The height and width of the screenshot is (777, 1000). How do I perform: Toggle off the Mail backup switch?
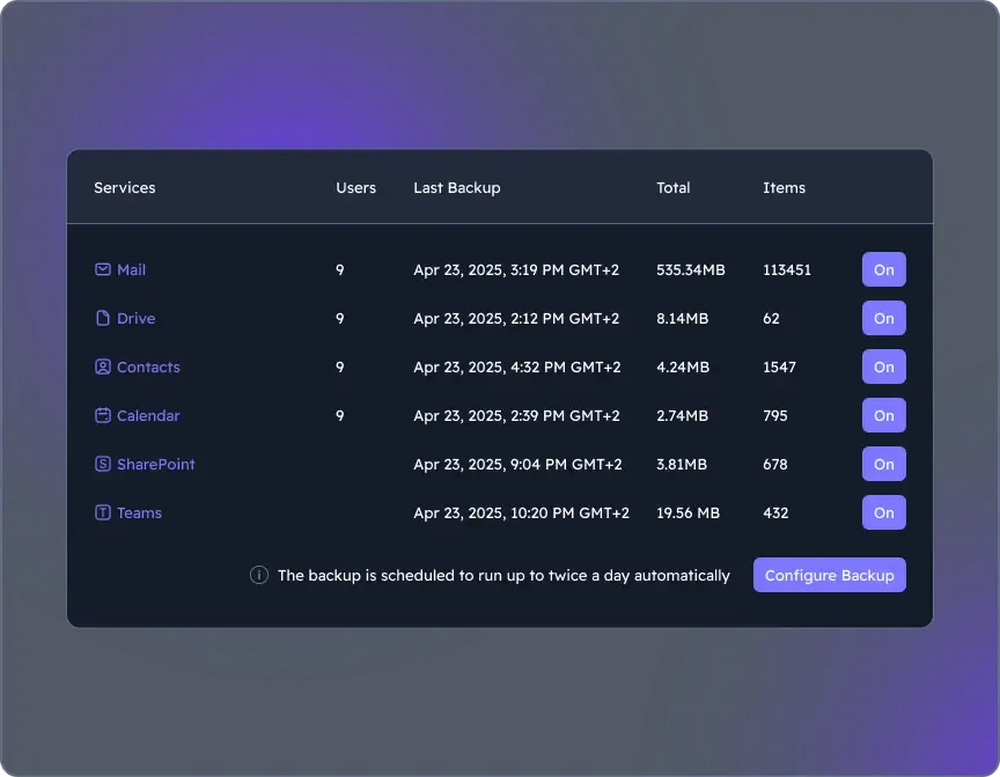click(x=883, y=269)
